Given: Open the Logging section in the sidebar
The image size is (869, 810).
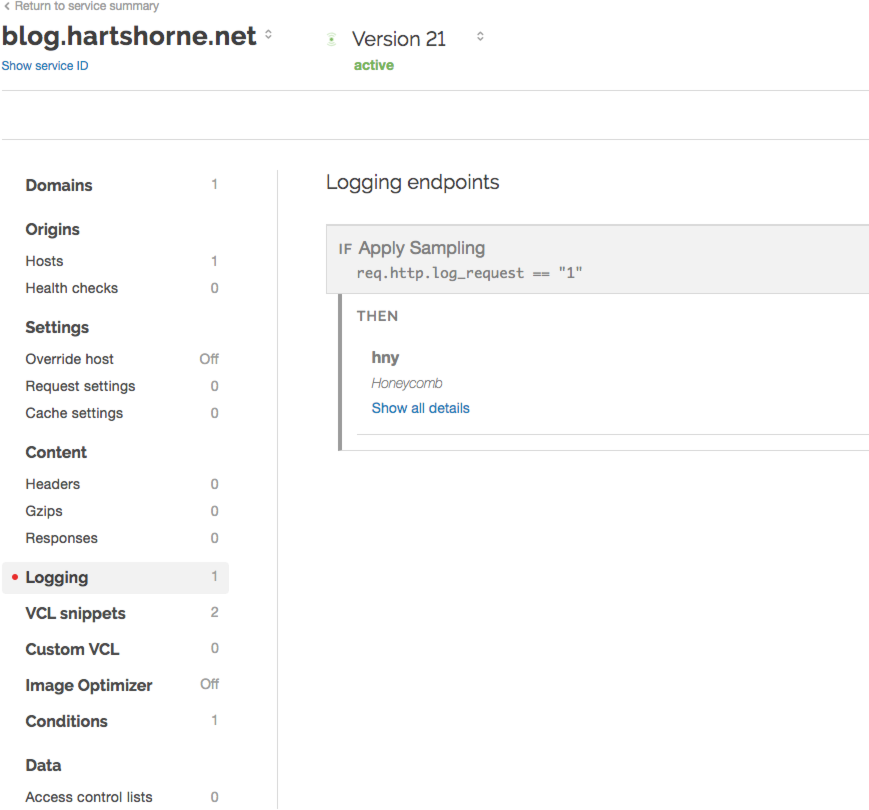Looking at the screenshot, I should coord(58,577).
